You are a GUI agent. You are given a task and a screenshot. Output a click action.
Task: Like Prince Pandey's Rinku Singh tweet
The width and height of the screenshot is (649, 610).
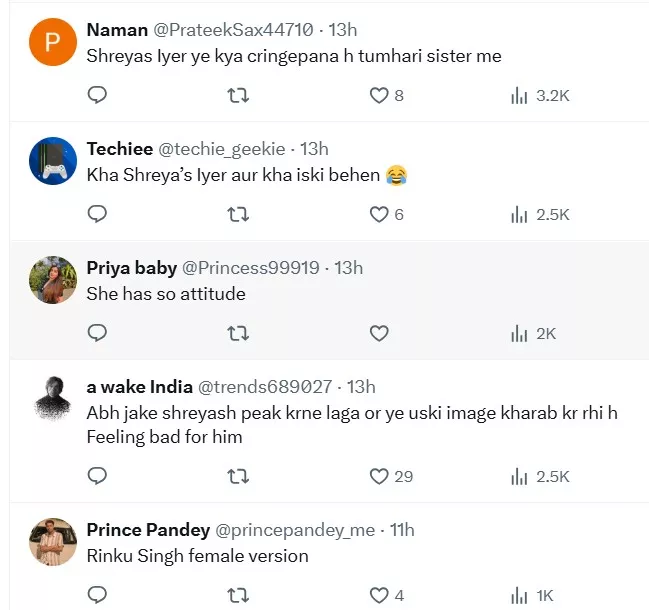coord(379,595)
